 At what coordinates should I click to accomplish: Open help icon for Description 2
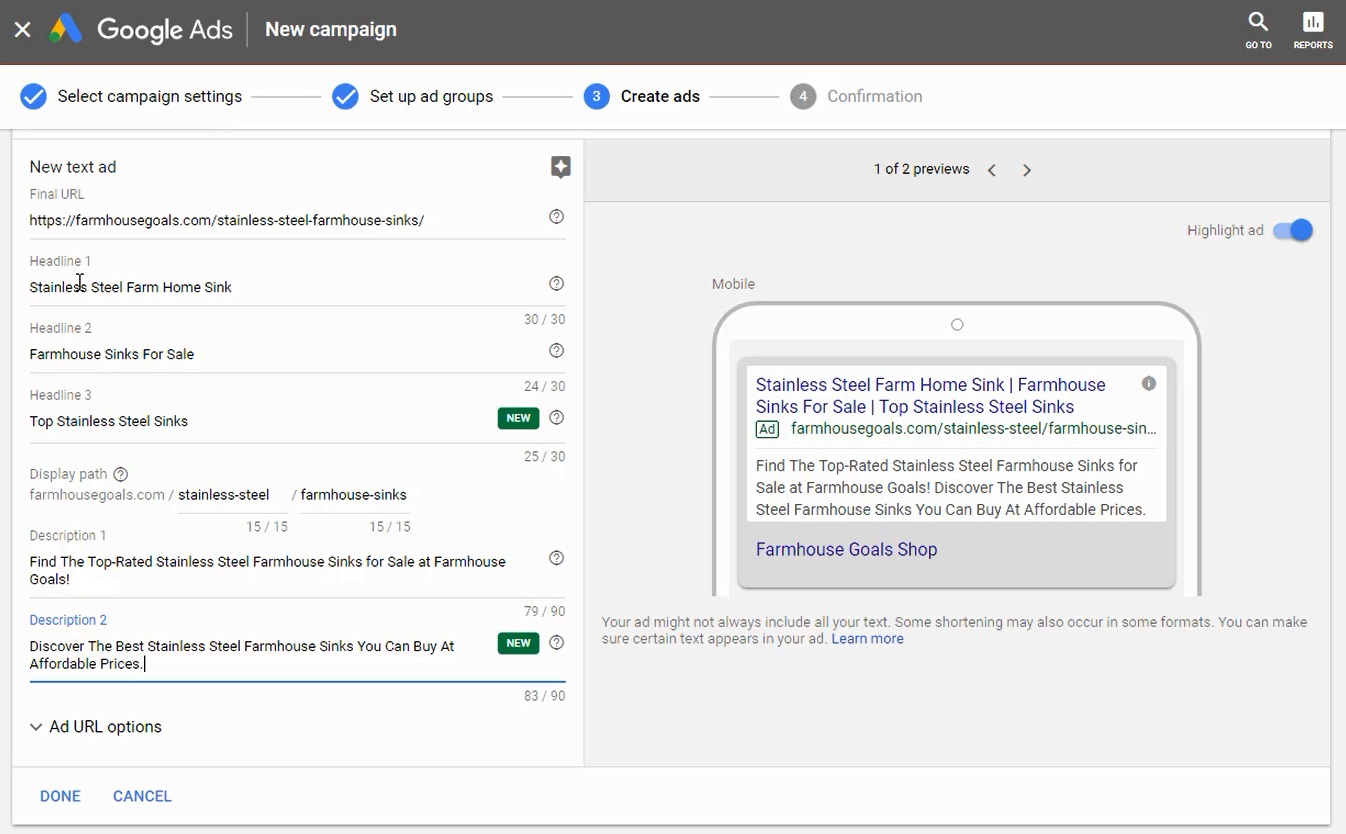[557, 643]
